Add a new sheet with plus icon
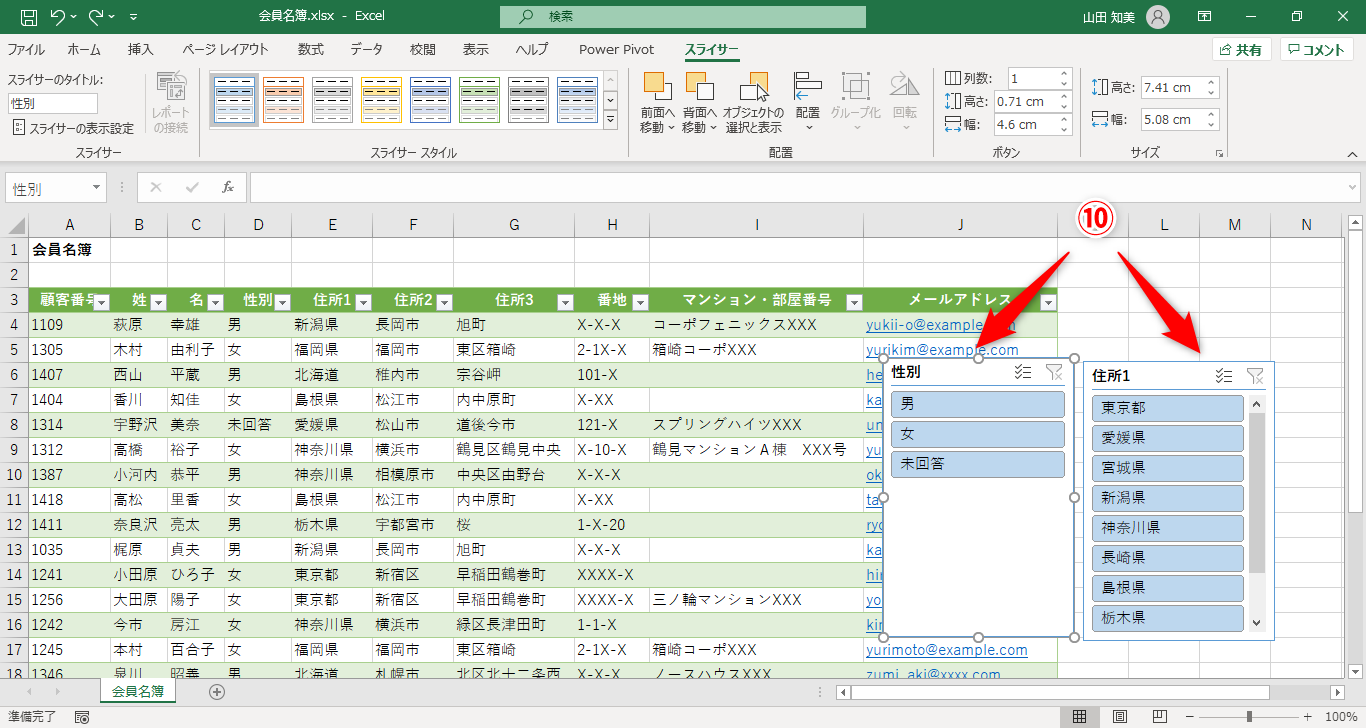The height and width of the screenshot is (728, 1366). click(x=217, y=691)
